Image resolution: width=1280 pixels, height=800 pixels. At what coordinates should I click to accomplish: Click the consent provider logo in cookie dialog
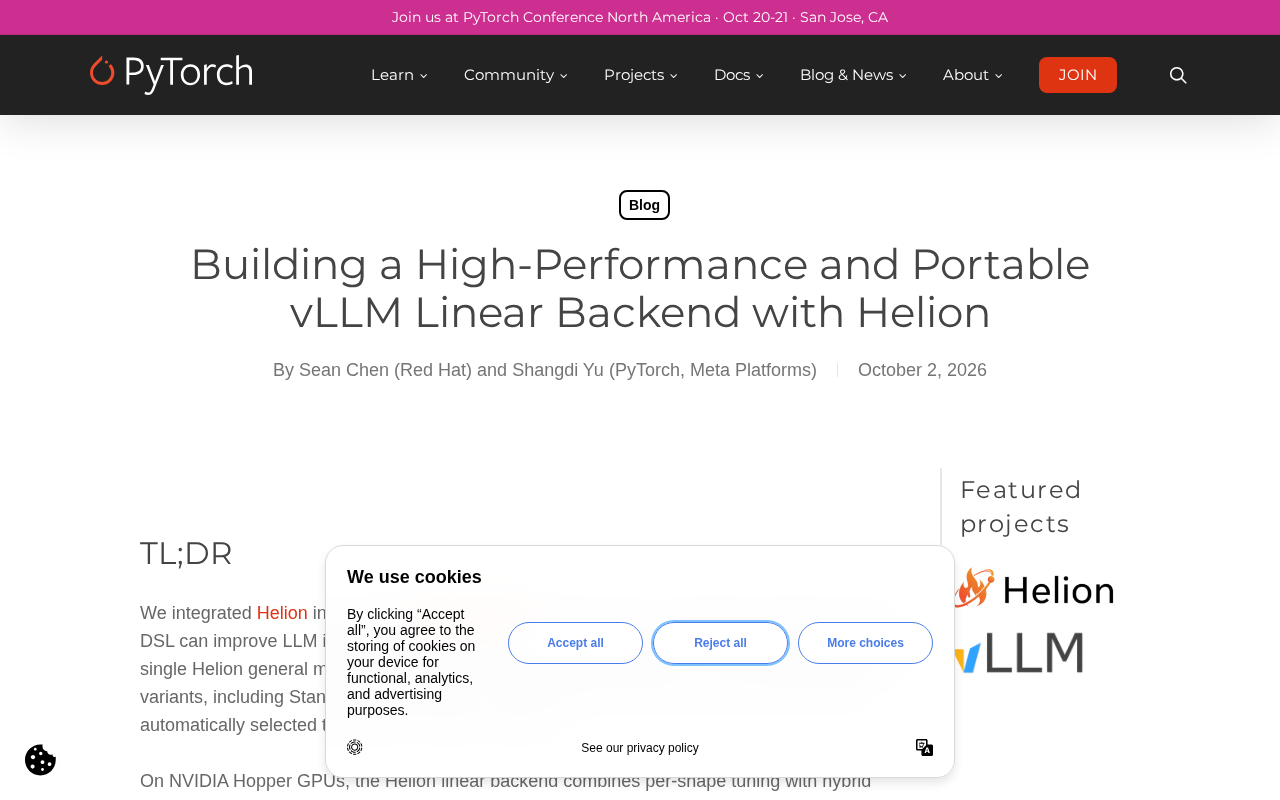[x=355, y=747]
